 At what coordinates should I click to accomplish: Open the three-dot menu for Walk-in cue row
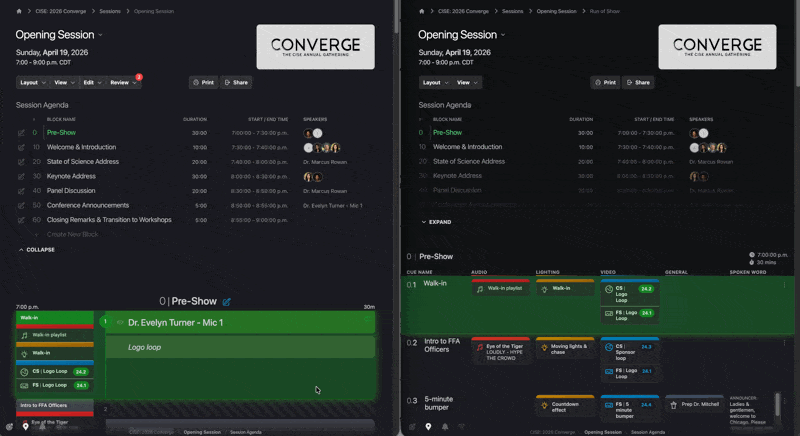[784, 285]
